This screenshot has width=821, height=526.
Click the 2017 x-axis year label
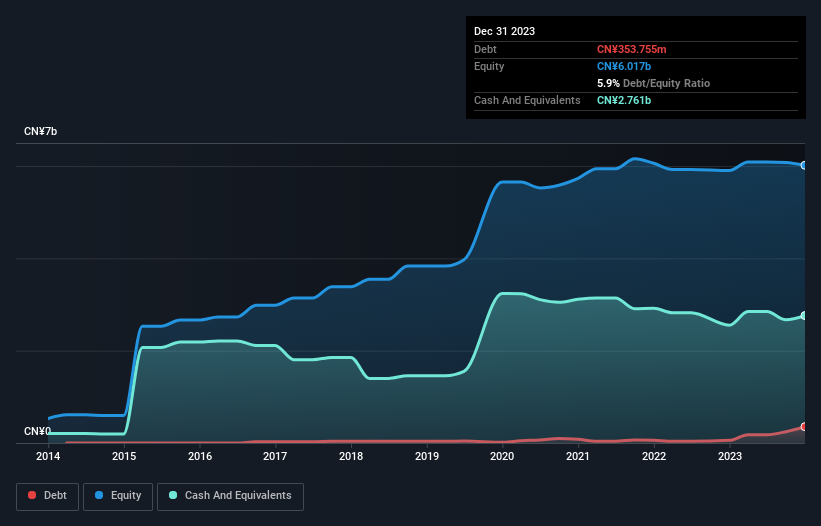point(275,456)
